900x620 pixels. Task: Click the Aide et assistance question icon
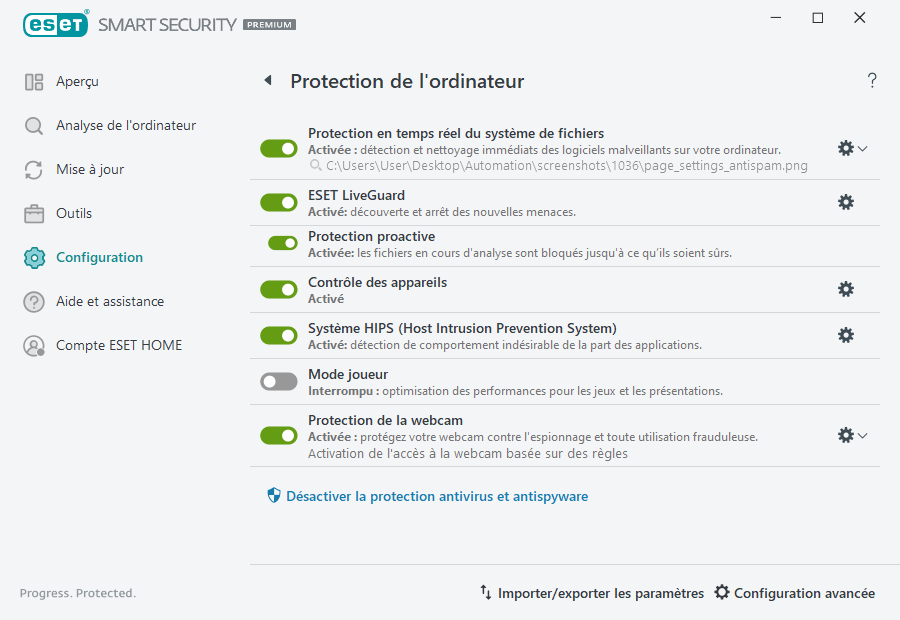pos(33,301)
